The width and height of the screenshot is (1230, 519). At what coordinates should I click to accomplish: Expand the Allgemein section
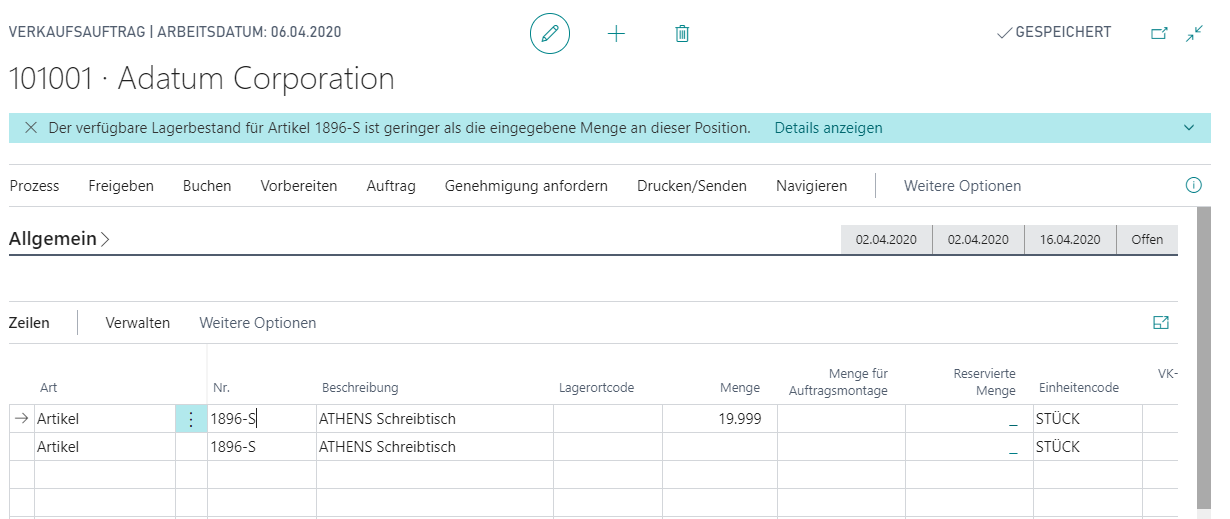click(x=60, y=239)
